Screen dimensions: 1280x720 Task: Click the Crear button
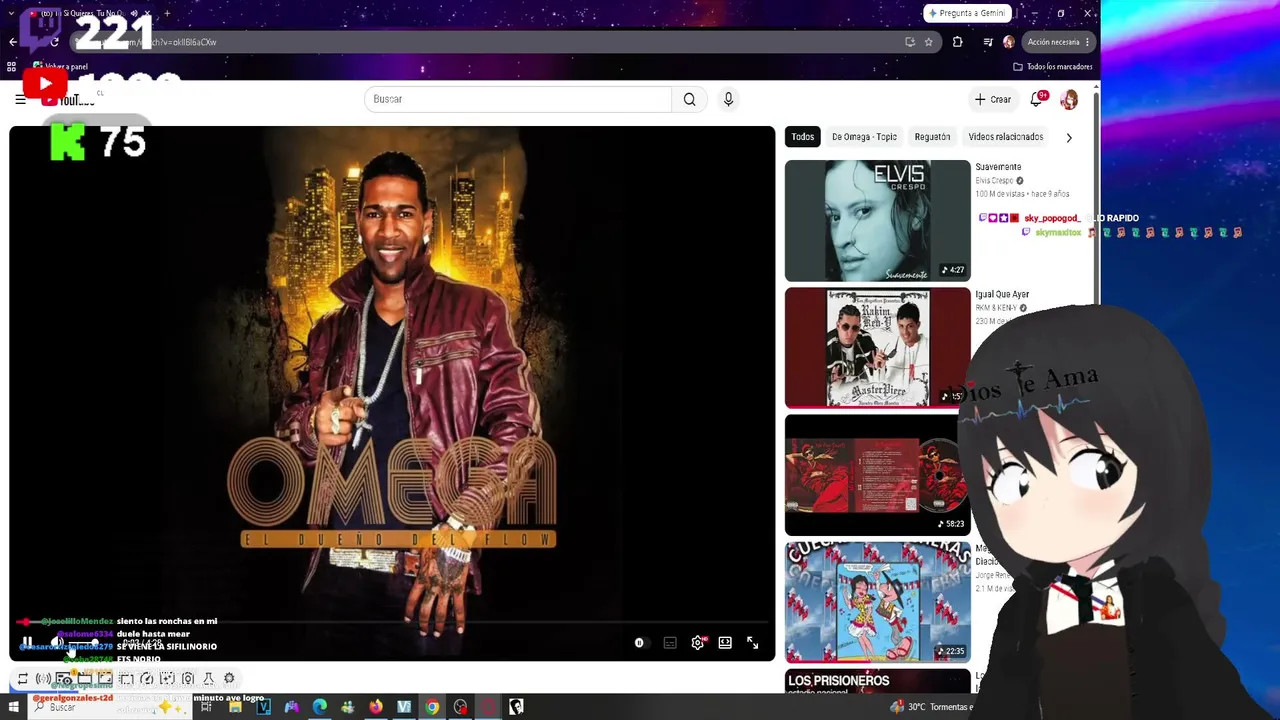pyautogui.click(x=993, y=99)
